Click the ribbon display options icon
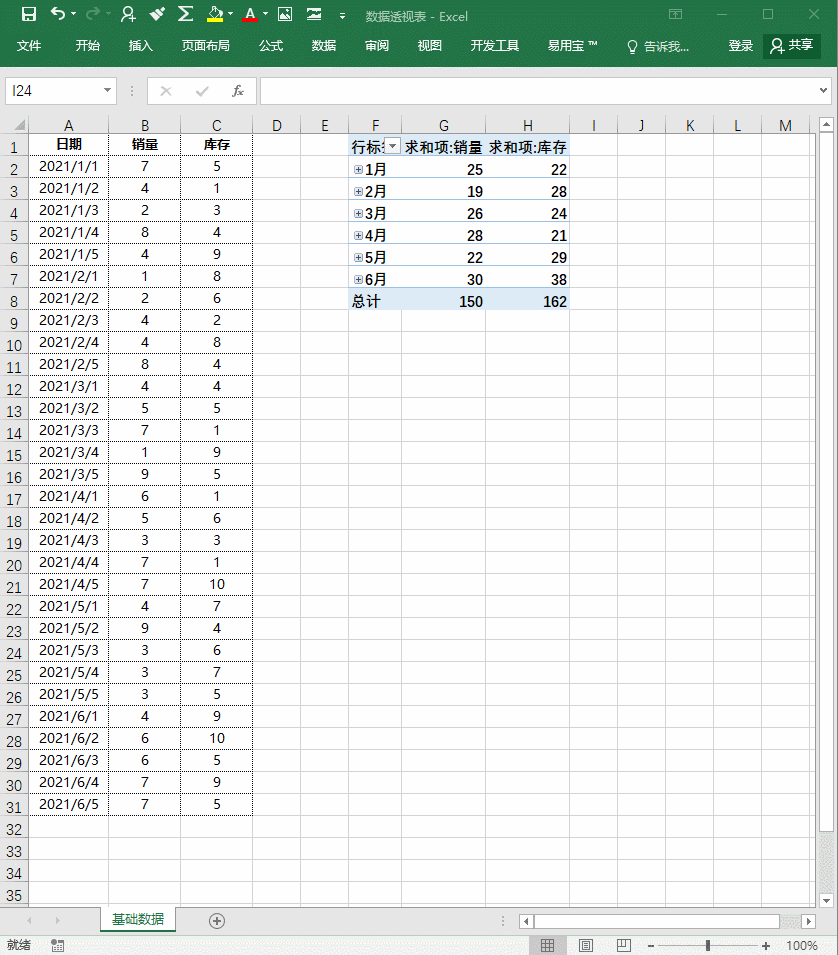 click(x=675, y=14)
